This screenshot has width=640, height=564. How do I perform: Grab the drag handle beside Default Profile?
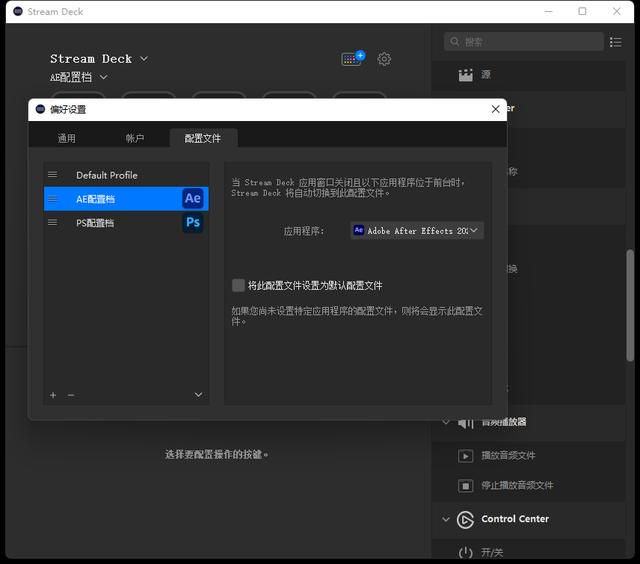[52, 175]
